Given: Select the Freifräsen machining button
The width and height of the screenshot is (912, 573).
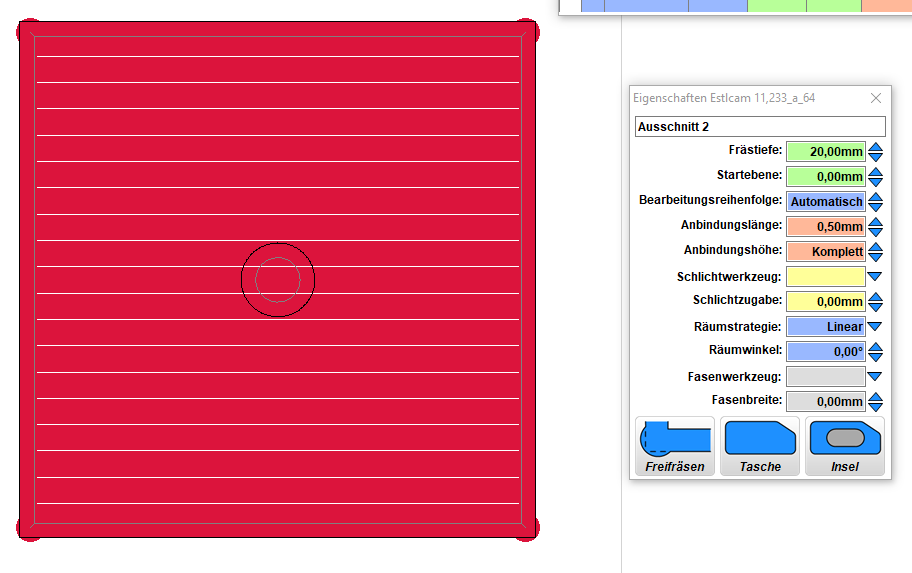Looking at the screenshot, I should [675, 446].
